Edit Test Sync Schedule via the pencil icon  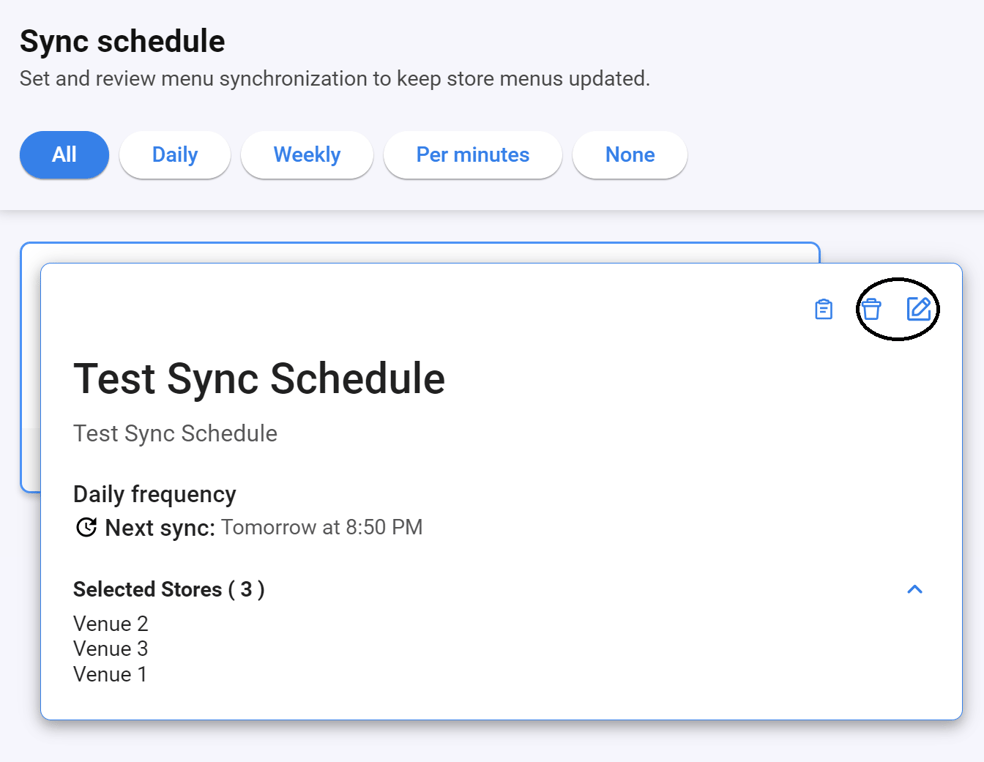[919, 309]
